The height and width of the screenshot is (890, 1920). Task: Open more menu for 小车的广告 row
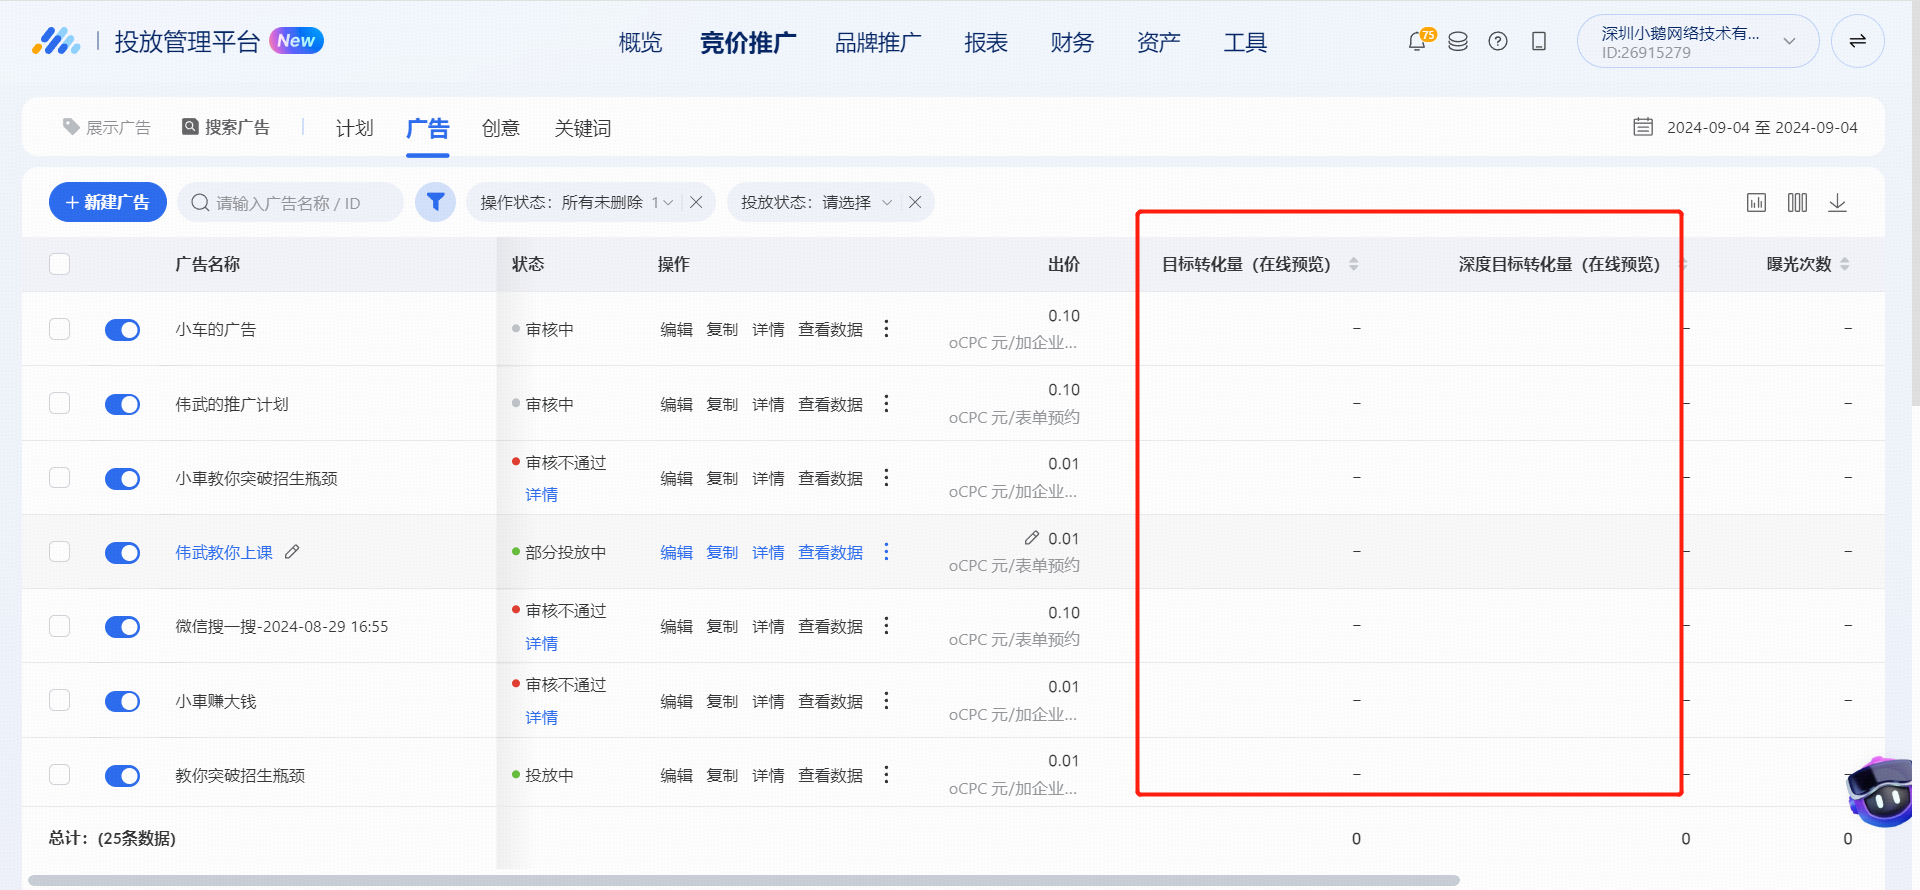click(x=886, y=329)
